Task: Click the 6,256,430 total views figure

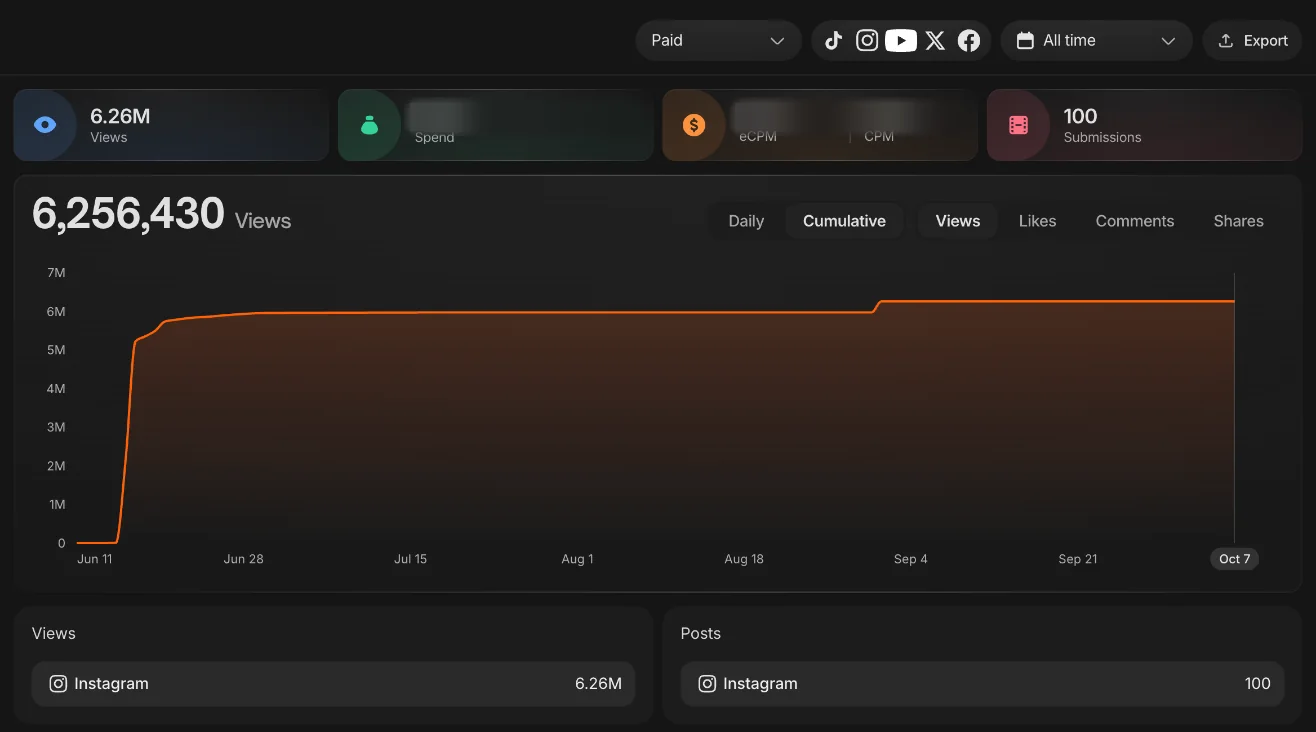Action: pos(128,214)
